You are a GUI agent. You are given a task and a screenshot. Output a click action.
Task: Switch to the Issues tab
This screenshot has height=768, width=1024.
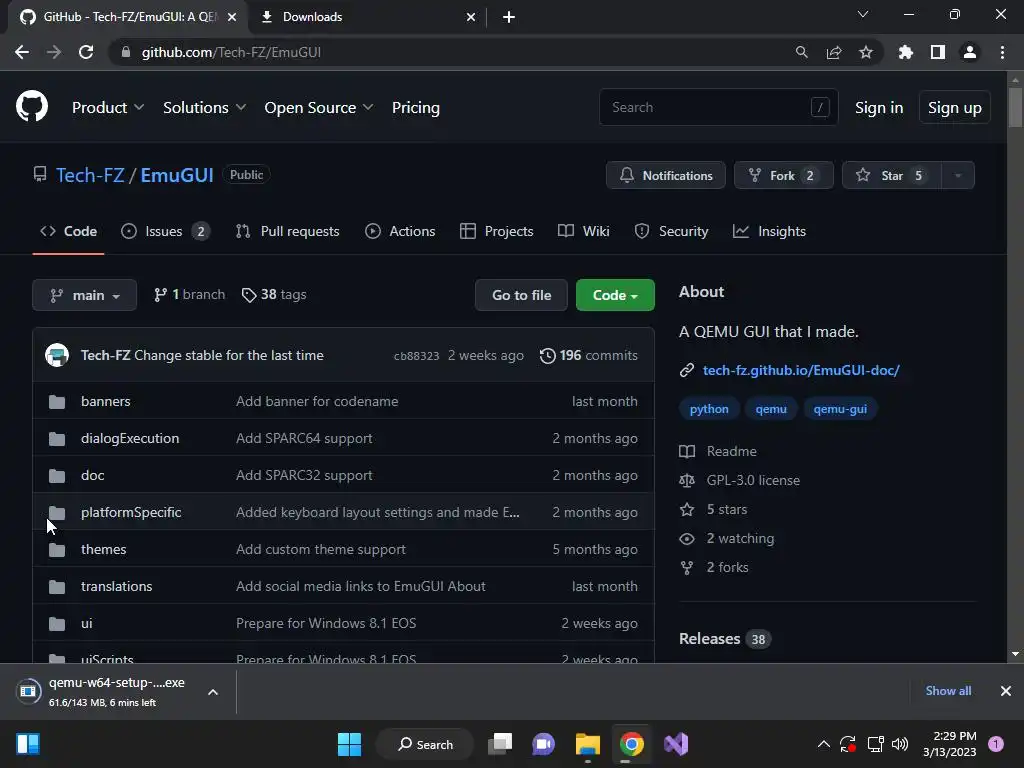pyautogui.click(x=166, y=231)
